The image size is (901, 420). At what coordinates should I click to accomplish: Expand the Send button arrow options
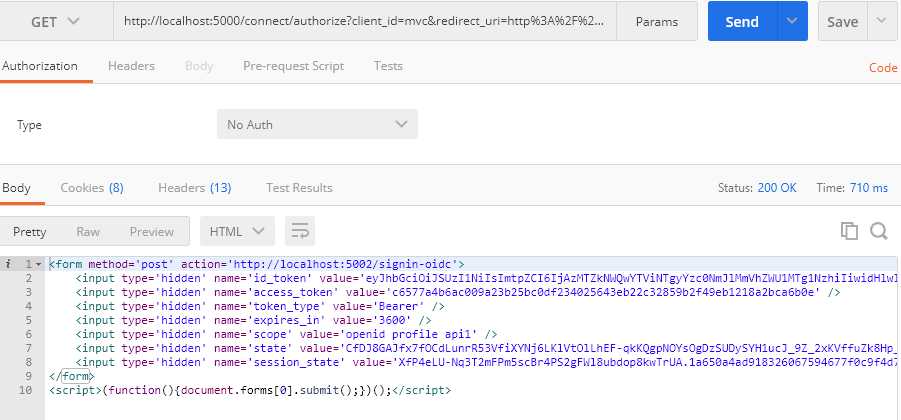[x=793, y=21]
